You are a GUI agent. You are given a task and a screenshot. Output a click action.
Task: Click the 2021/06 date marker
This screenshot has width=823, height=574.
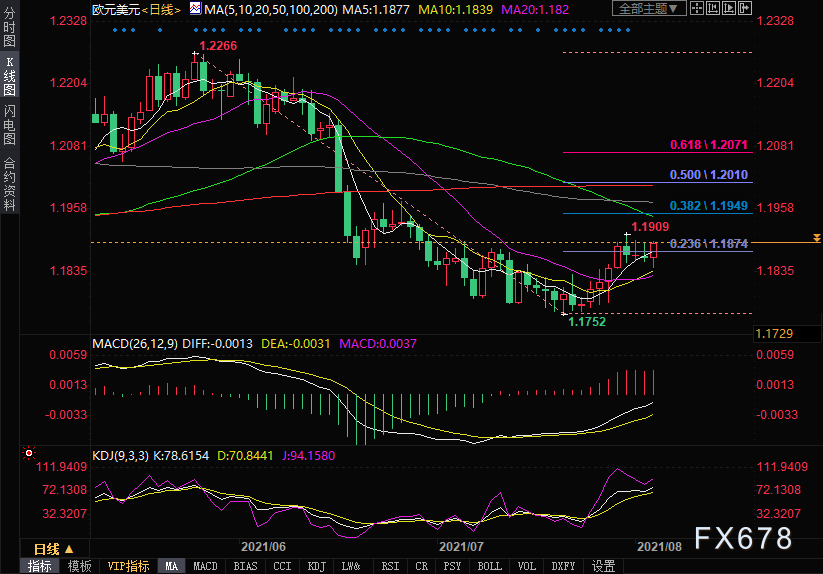coord(263,547)
